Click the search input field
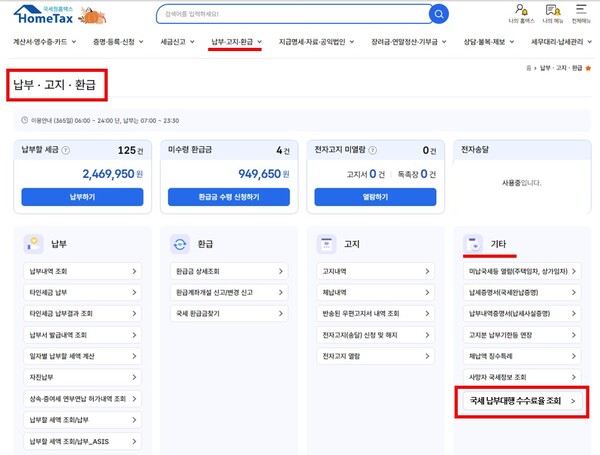 point(290,14)
